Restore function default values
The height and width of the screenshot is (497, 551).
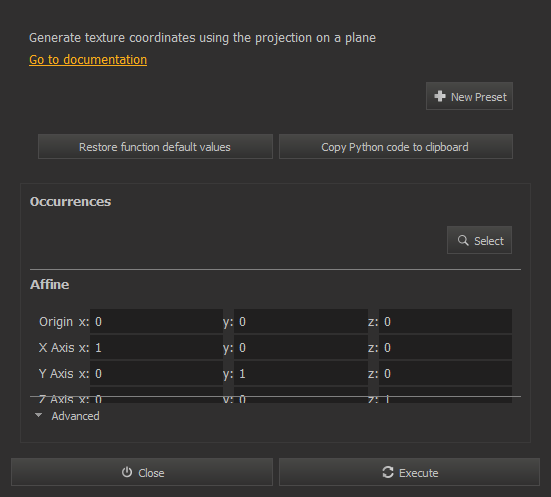155,147
